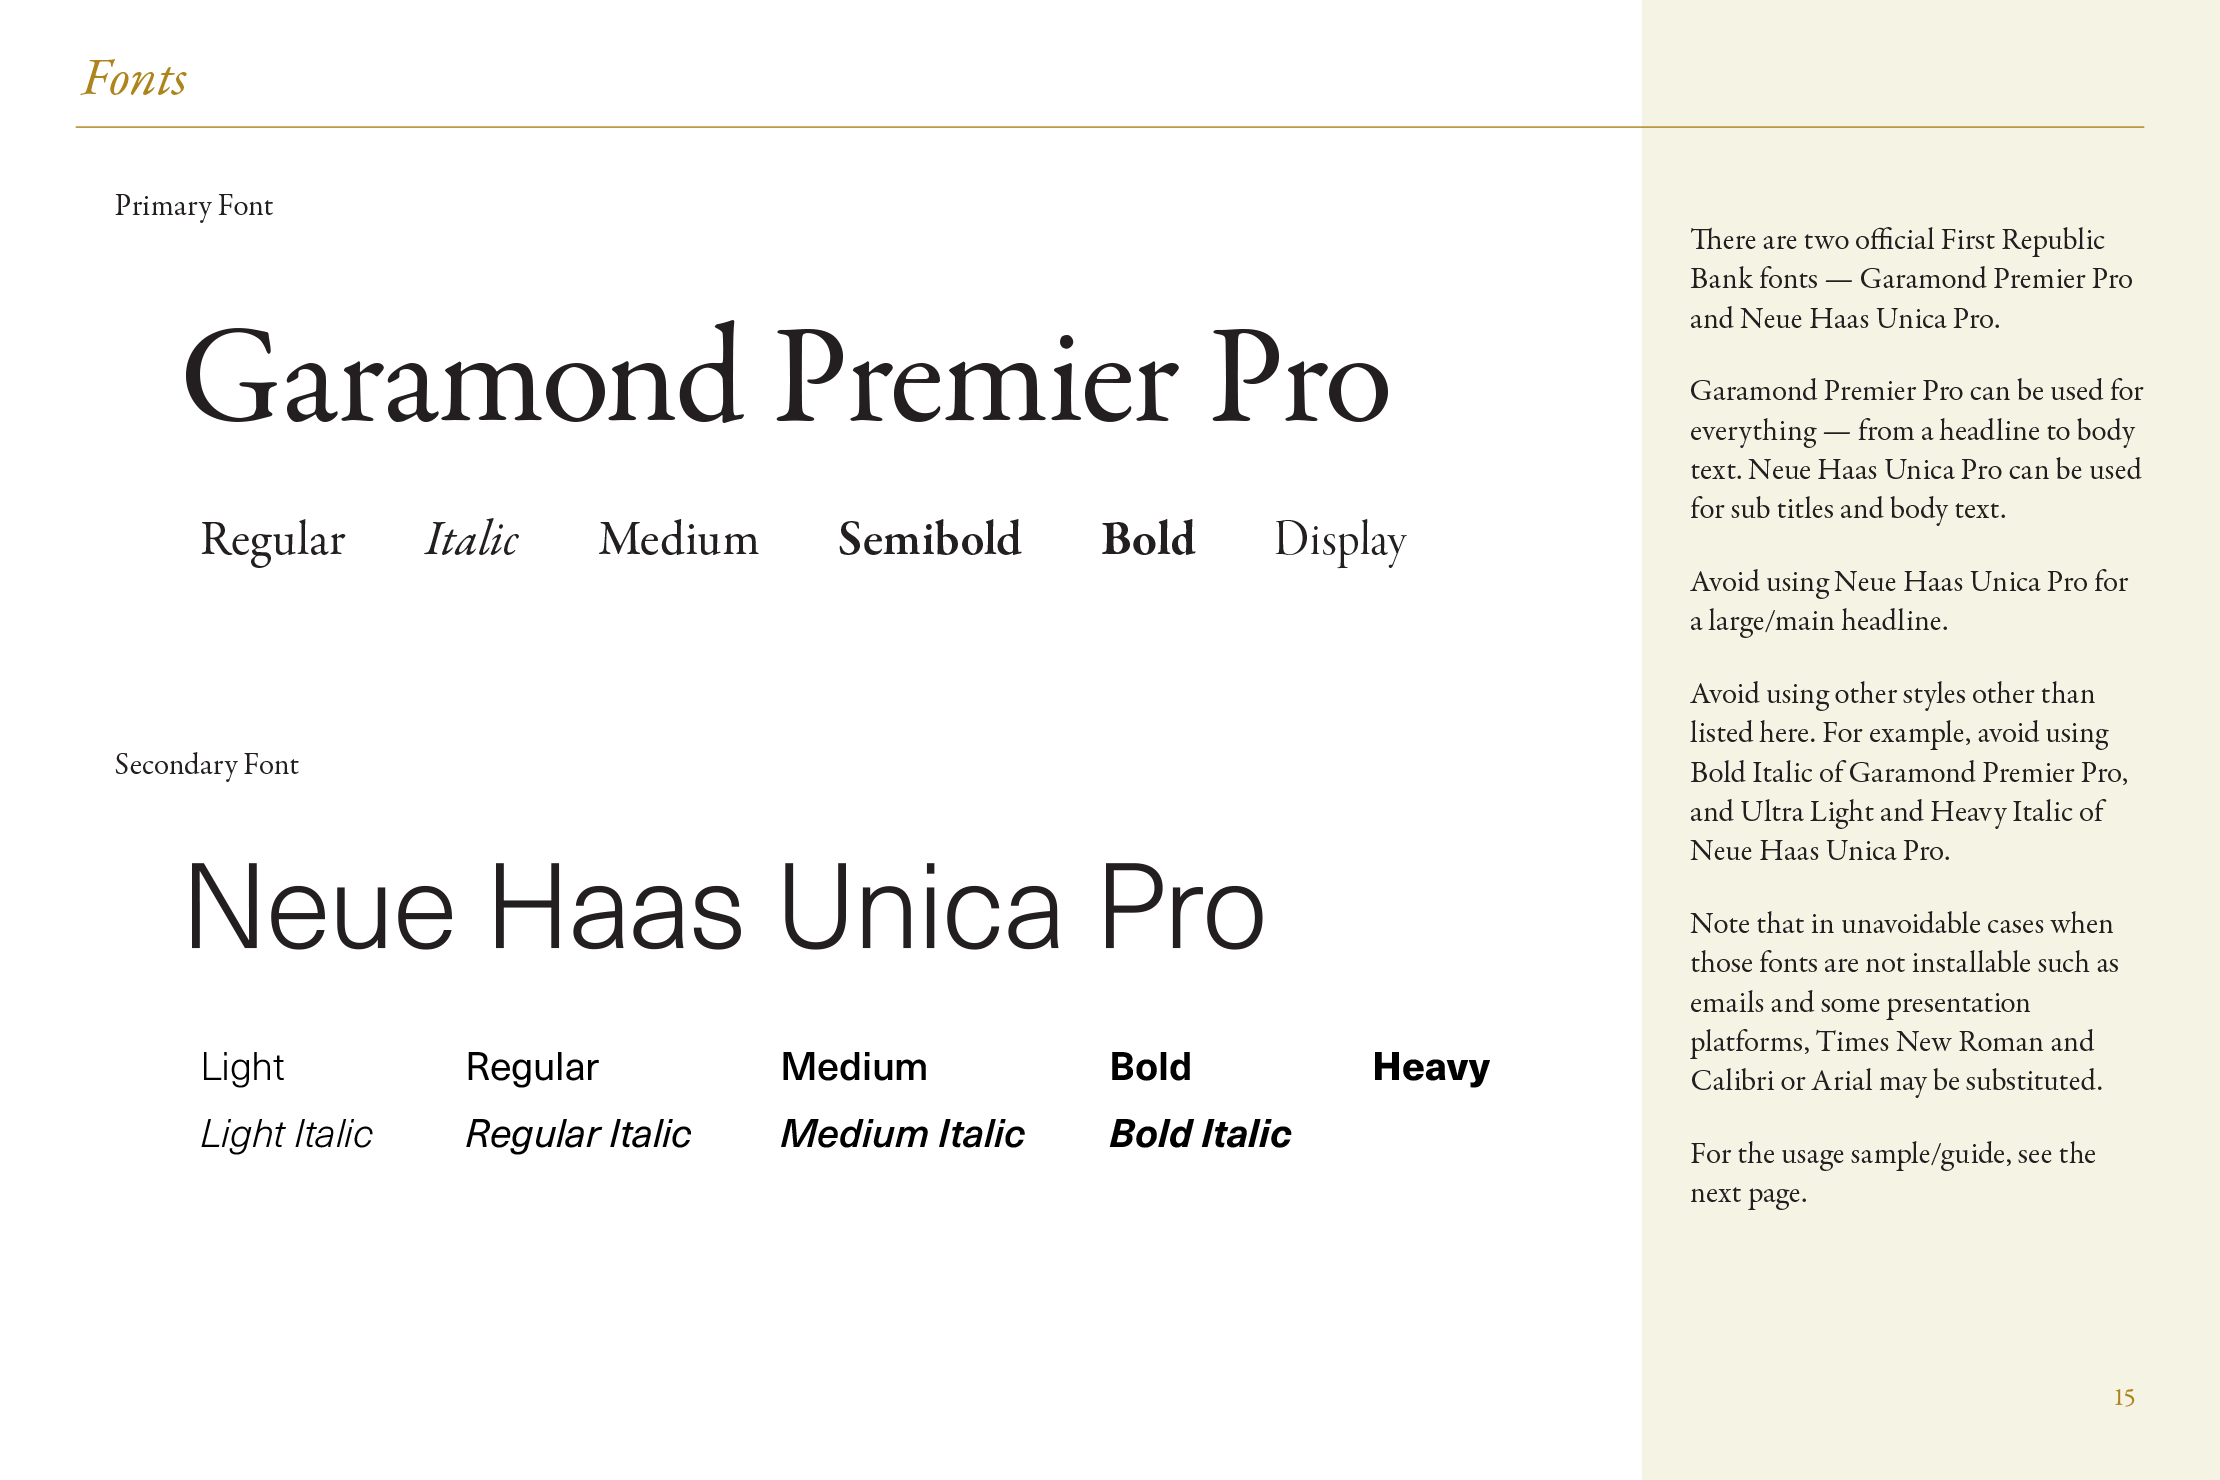The width and height of the screenshot is (2220, 1480).
Task: Click the page number 15
Action: (x=2124, y=1398)
